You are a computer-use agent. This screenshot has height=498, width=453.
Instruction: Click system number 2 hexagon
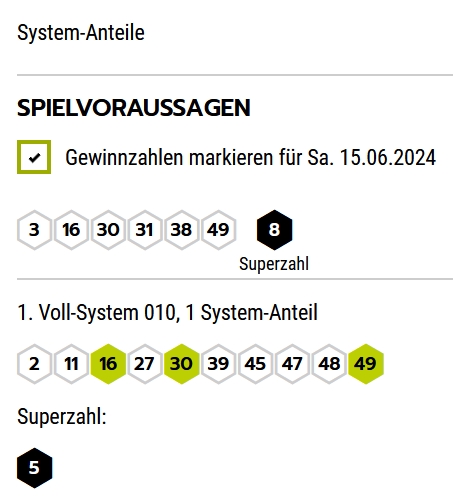click(34, 364)
